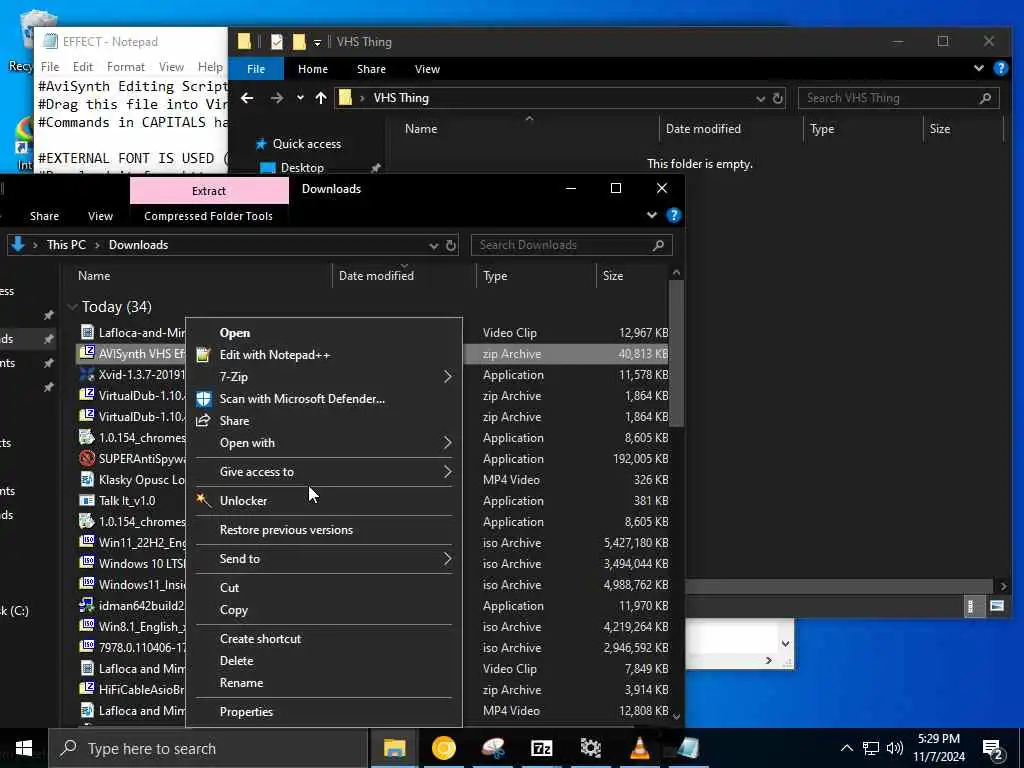
Task: Sort Downloads by the Size column
Action: pyautogui.click(x=613, y=276)
